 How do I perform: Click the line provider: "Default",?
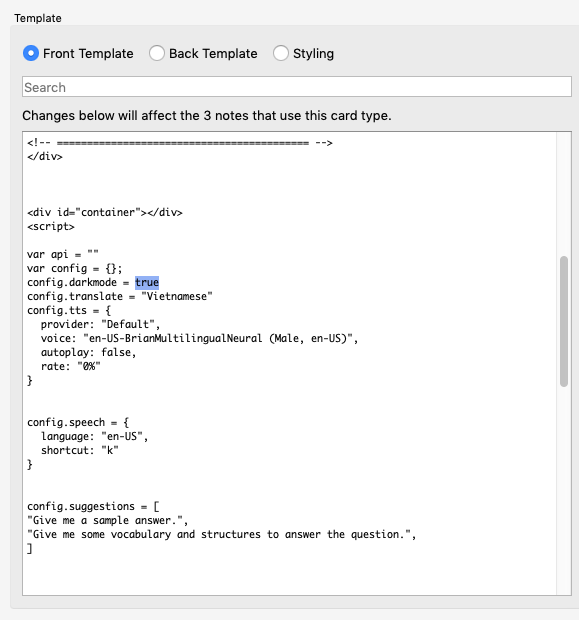tap(100, 325)
